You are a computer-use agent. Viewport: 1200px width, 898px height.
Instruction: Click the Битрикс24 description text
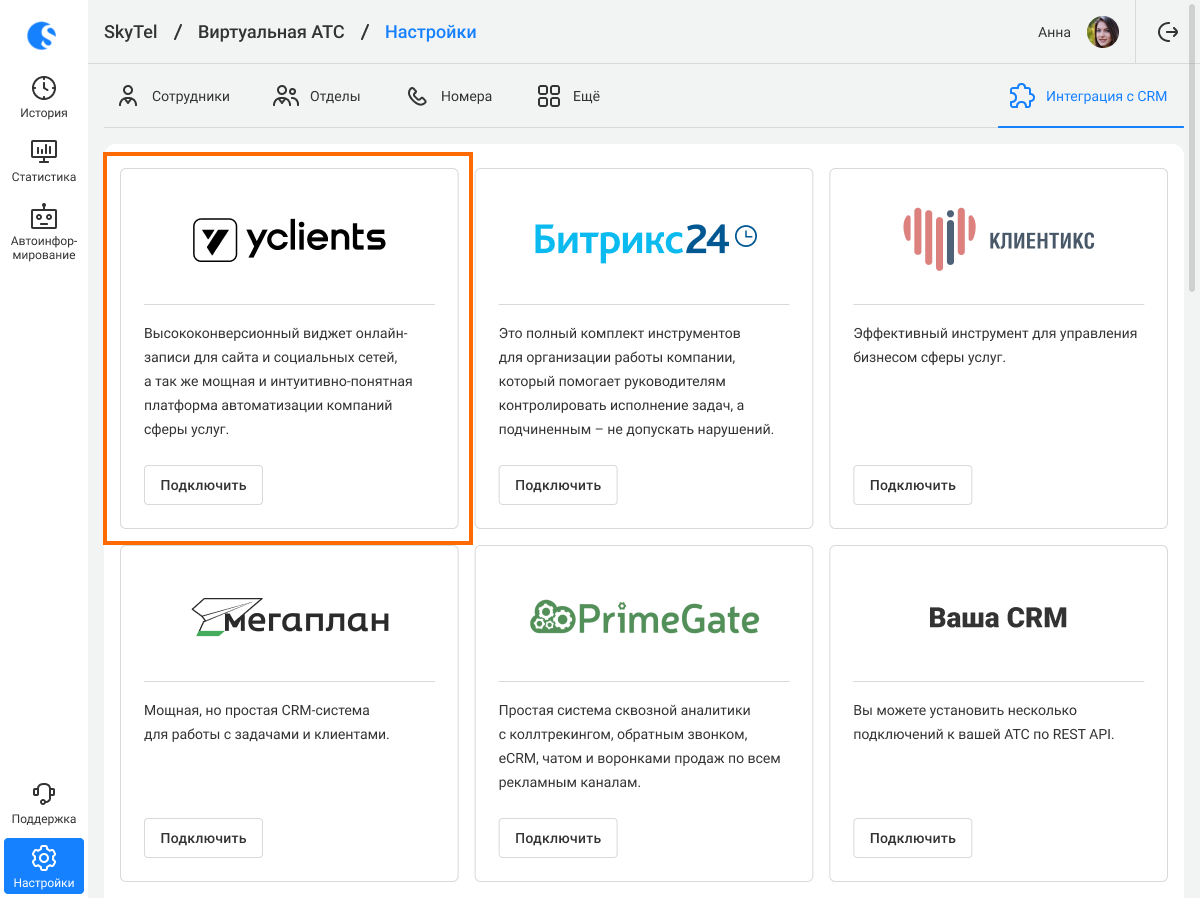637,381
